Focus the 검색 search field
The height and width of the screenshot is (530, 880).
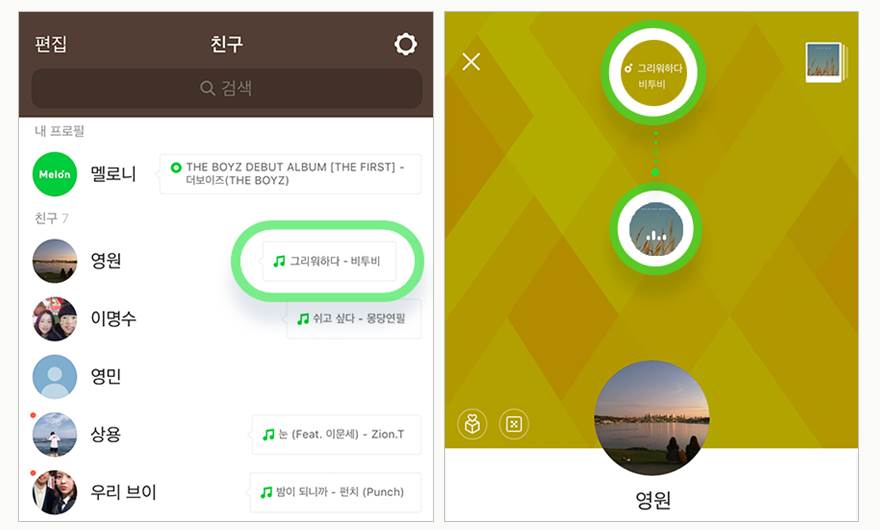tap(227, 88)
